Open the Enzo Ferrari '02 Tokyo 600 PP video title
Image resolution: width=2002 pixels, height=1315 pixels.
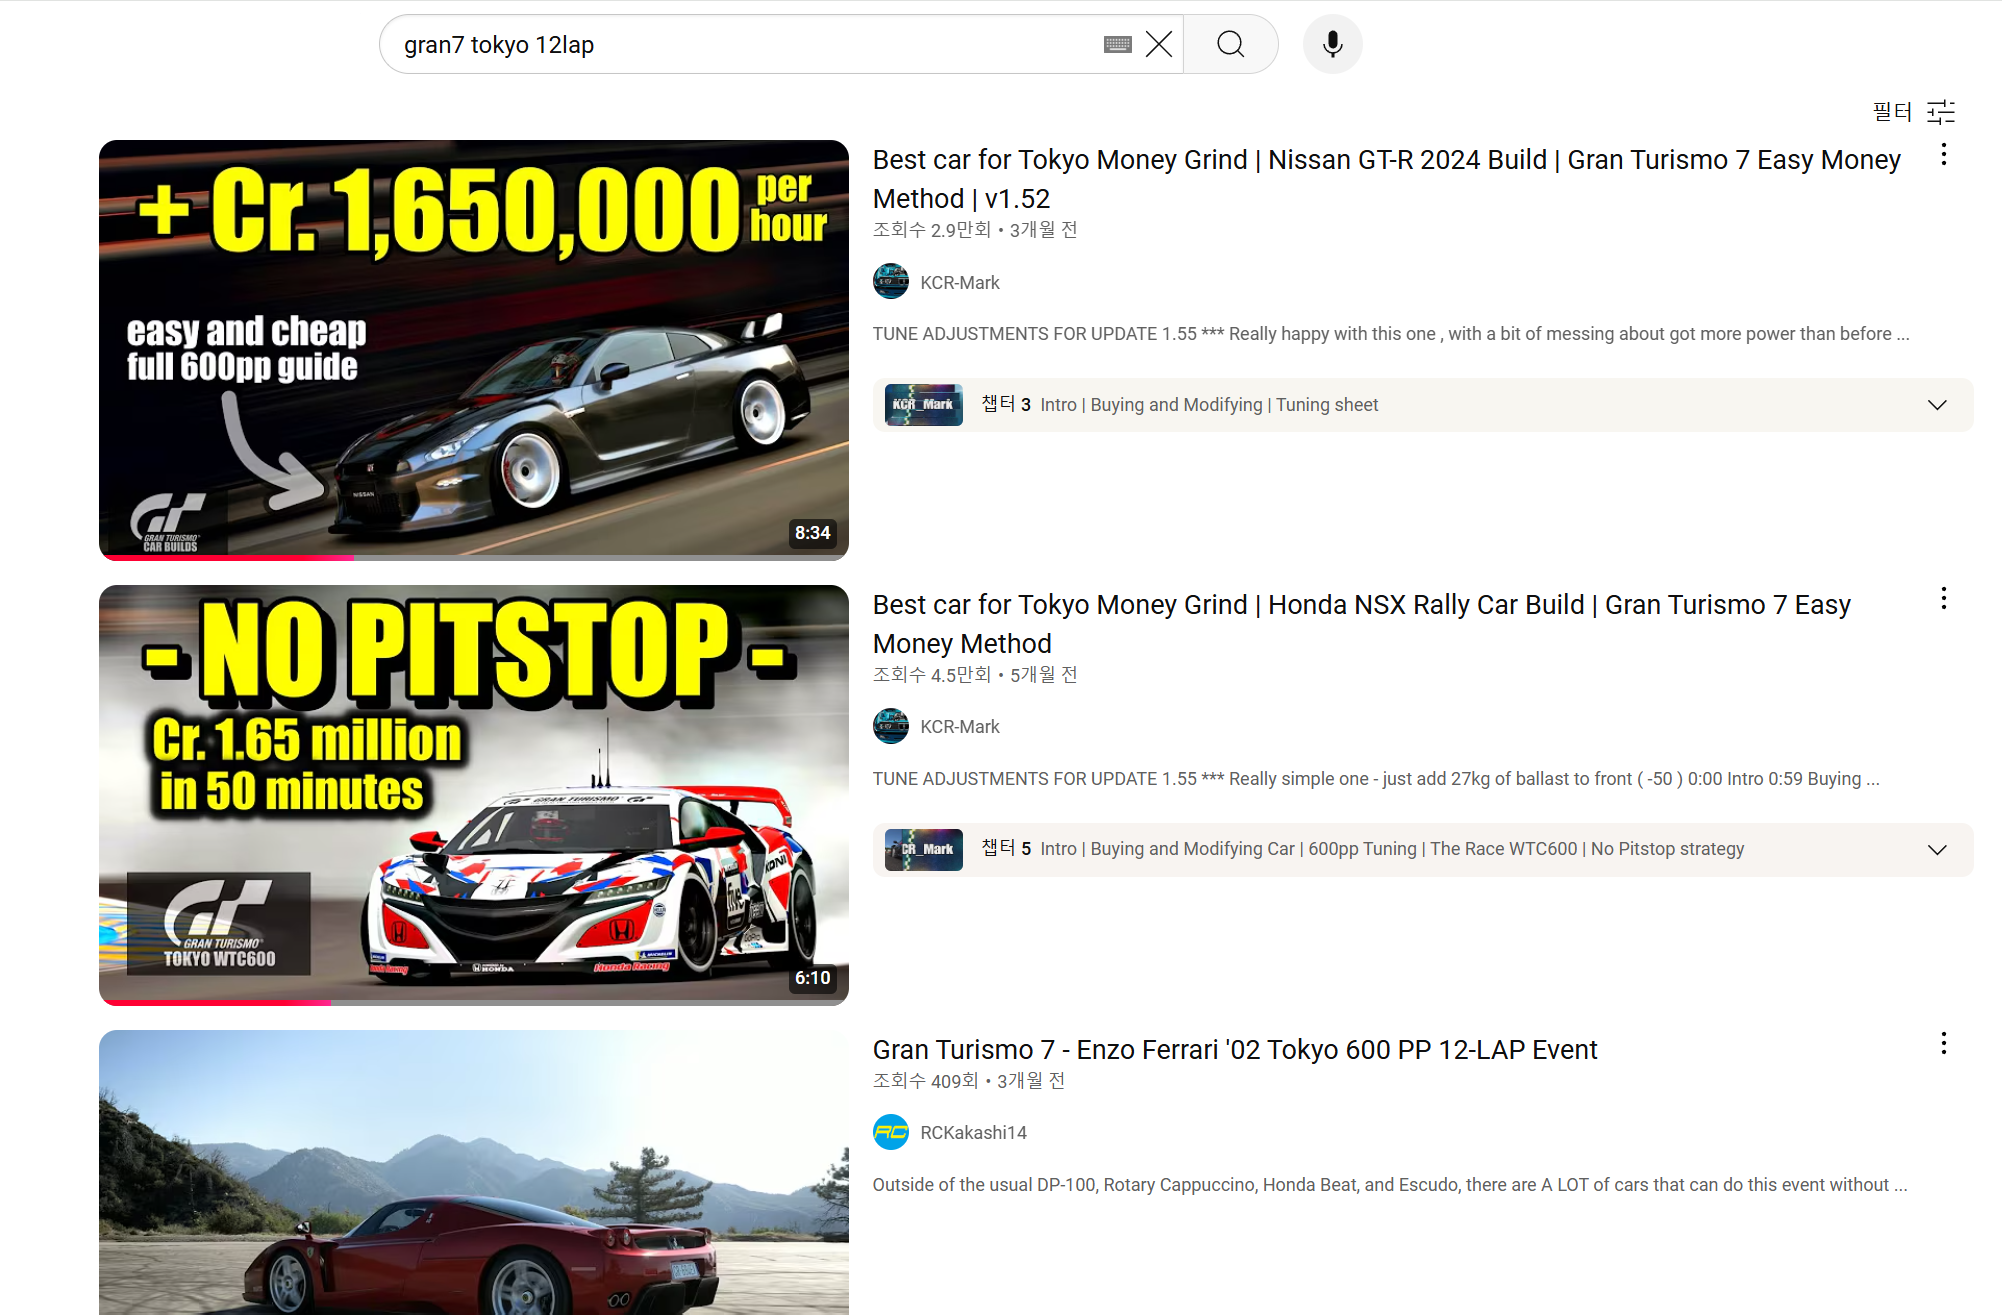pyautogui.click(x=1235, y=1050)
